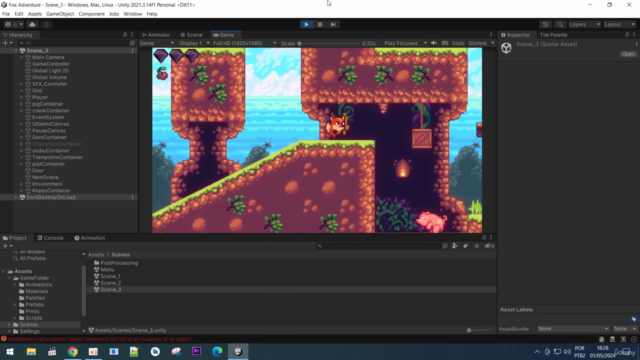Open the Game view three-dot menu
The height and width of the screenshot is (360, 640).
tap(491, 35)
